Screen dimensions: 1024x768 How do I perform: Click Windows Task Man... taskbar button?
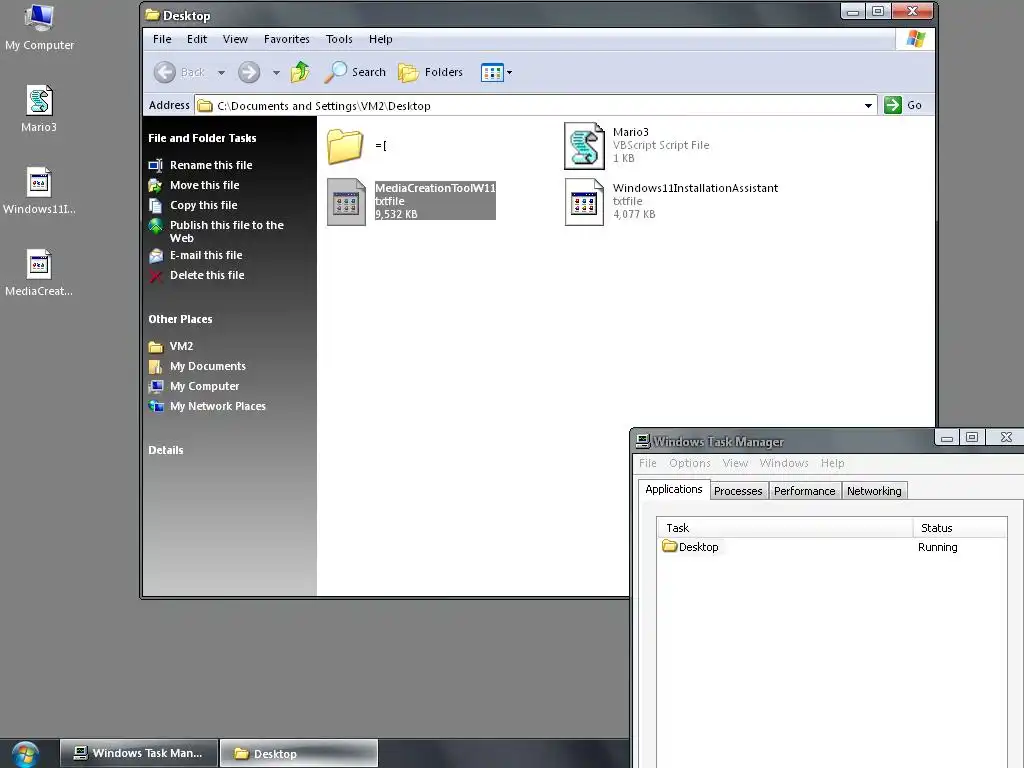[138, 754]
